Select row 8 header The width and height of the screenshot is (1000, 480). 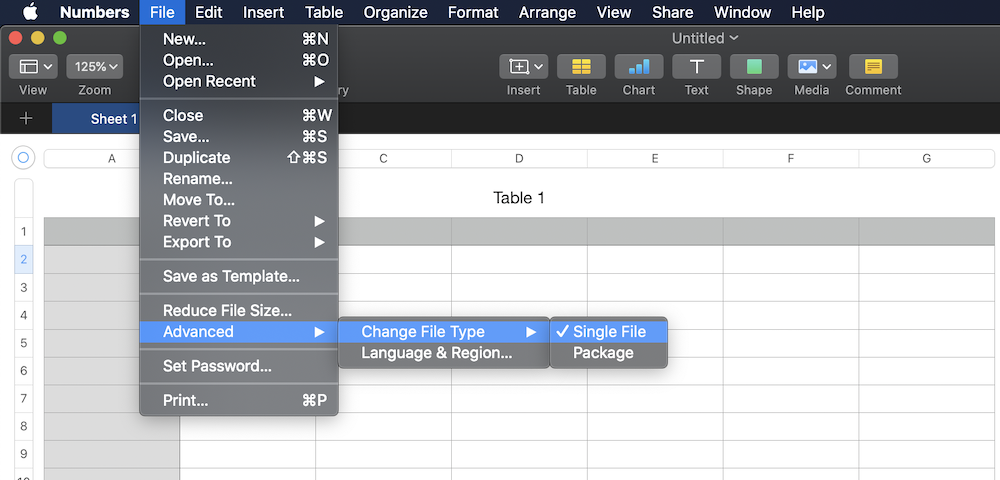click(x=24, y=426)
